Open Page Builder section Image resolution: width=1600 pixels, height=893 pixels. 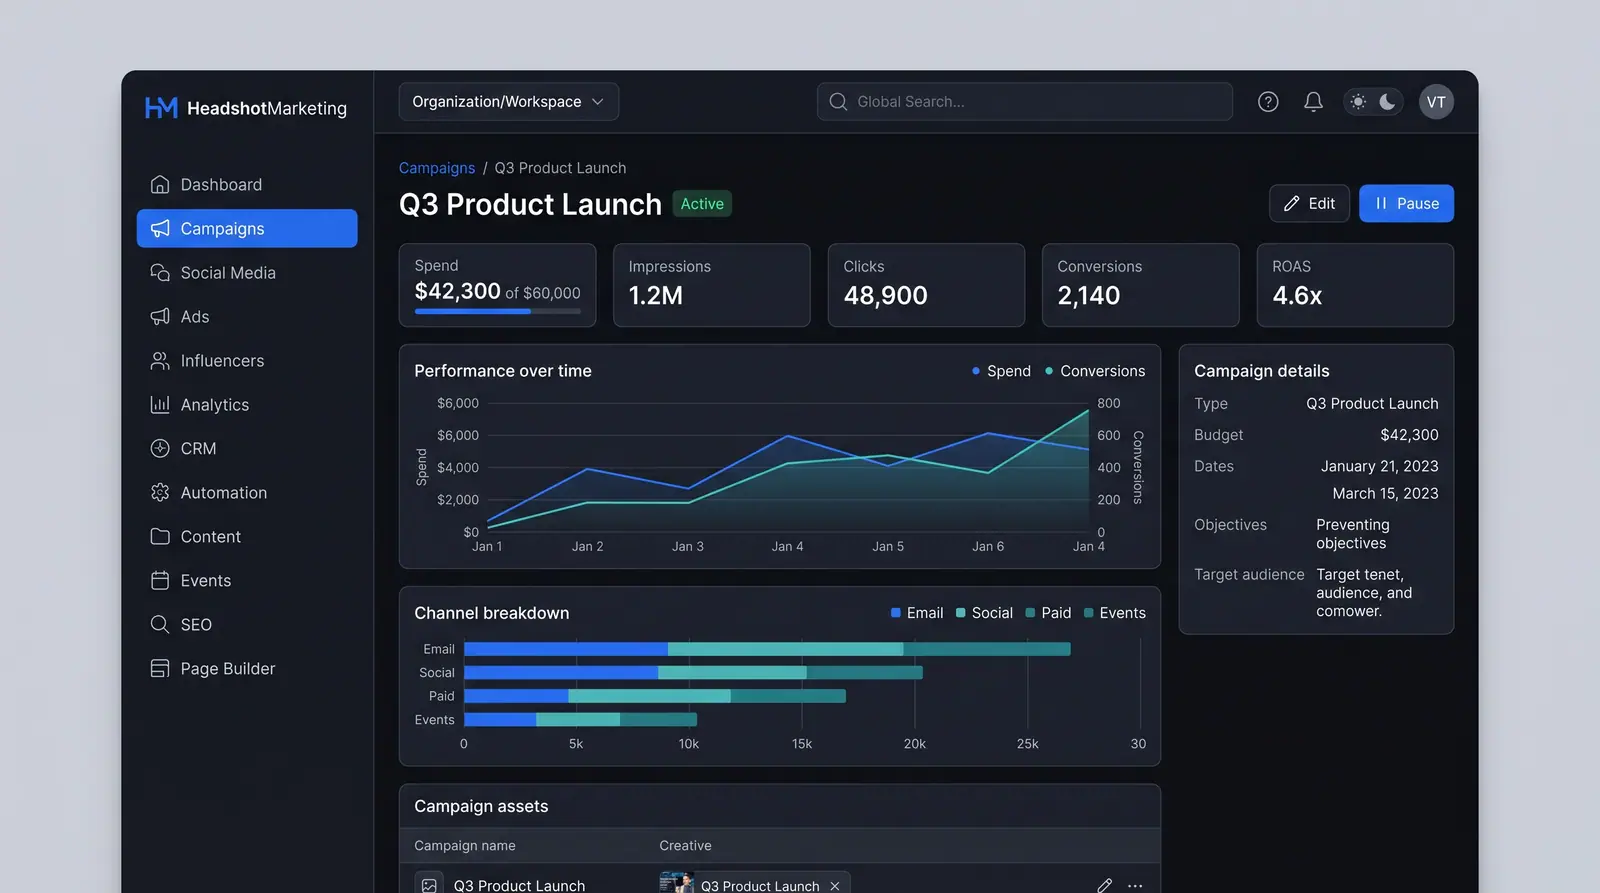pos(247,668)
